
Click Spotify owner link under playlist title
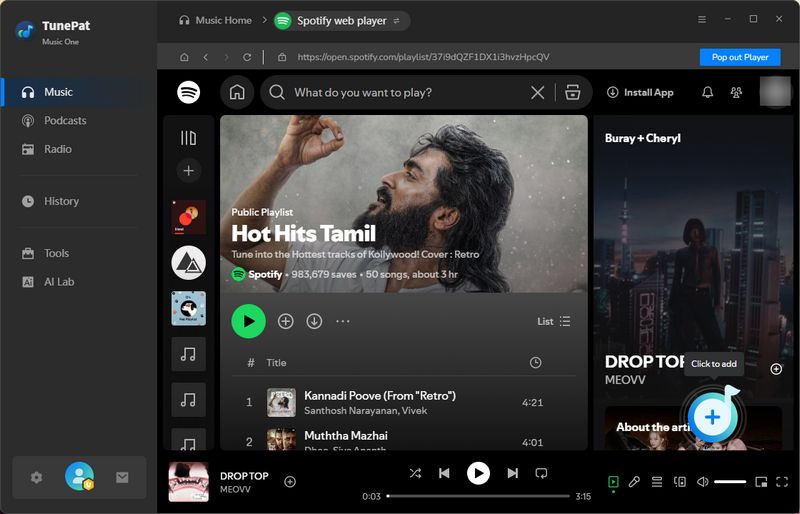pos(265,275)
